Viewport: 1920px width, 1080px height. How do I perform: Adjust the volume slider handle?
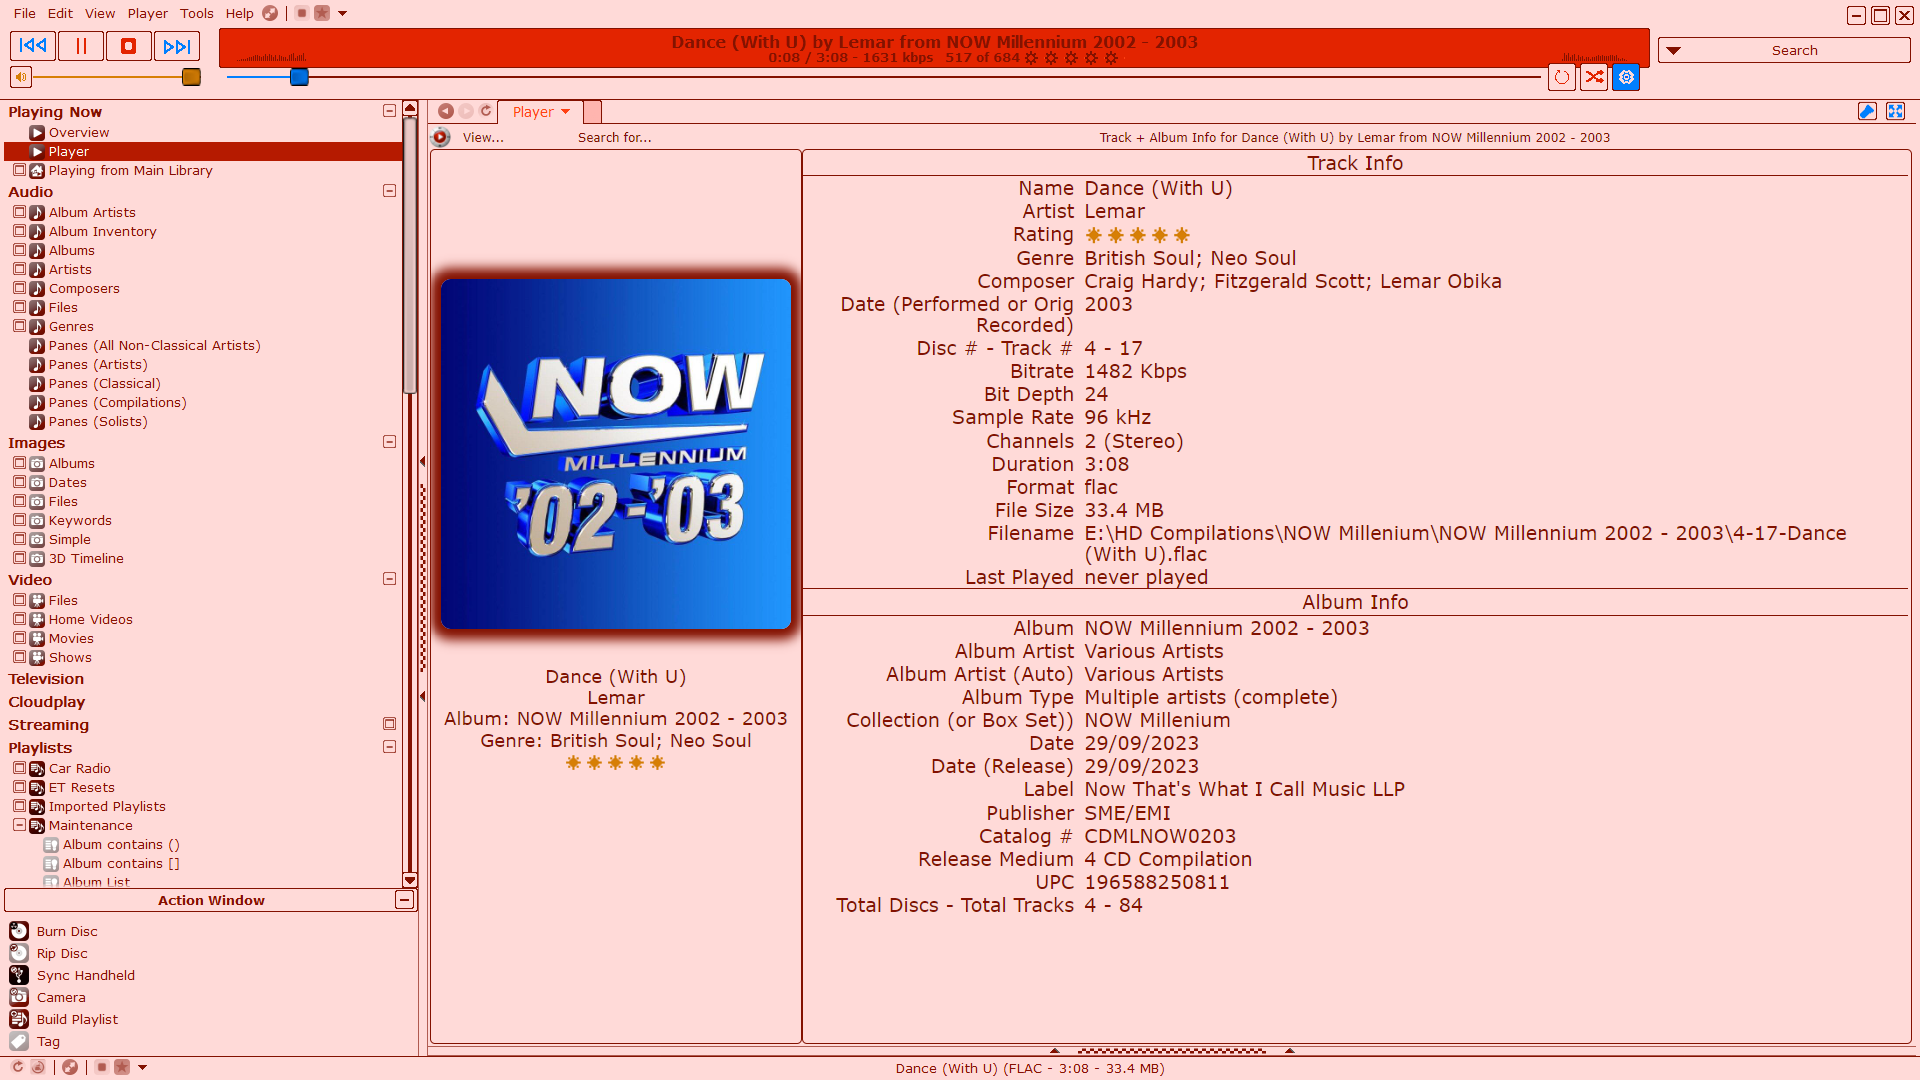[x=191, y=77]
